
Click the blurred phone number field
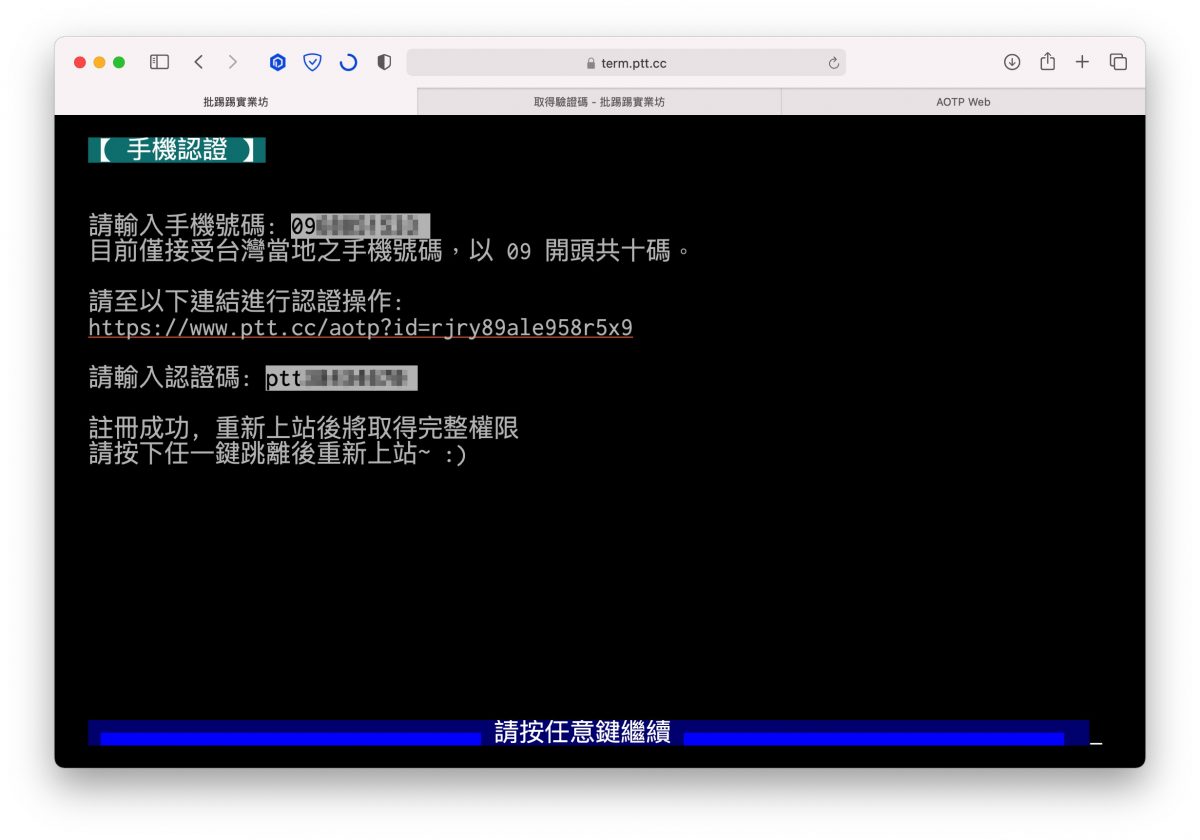(360, 225)
